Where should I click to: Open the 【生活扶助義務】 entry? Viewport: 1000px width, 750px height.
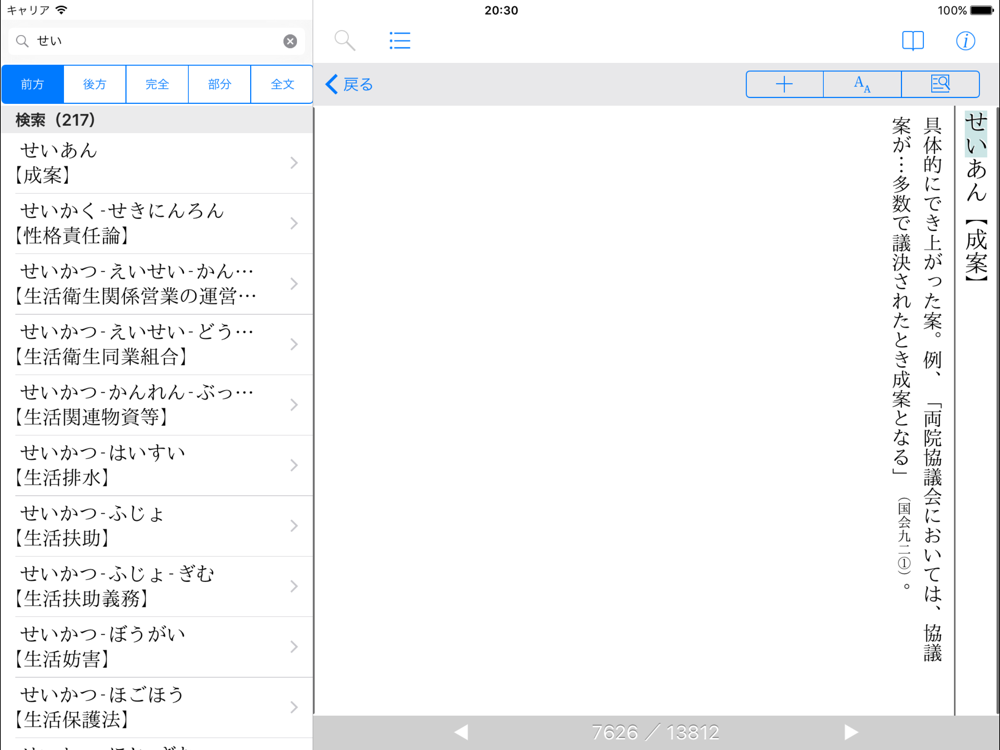[x=157, y=586]
